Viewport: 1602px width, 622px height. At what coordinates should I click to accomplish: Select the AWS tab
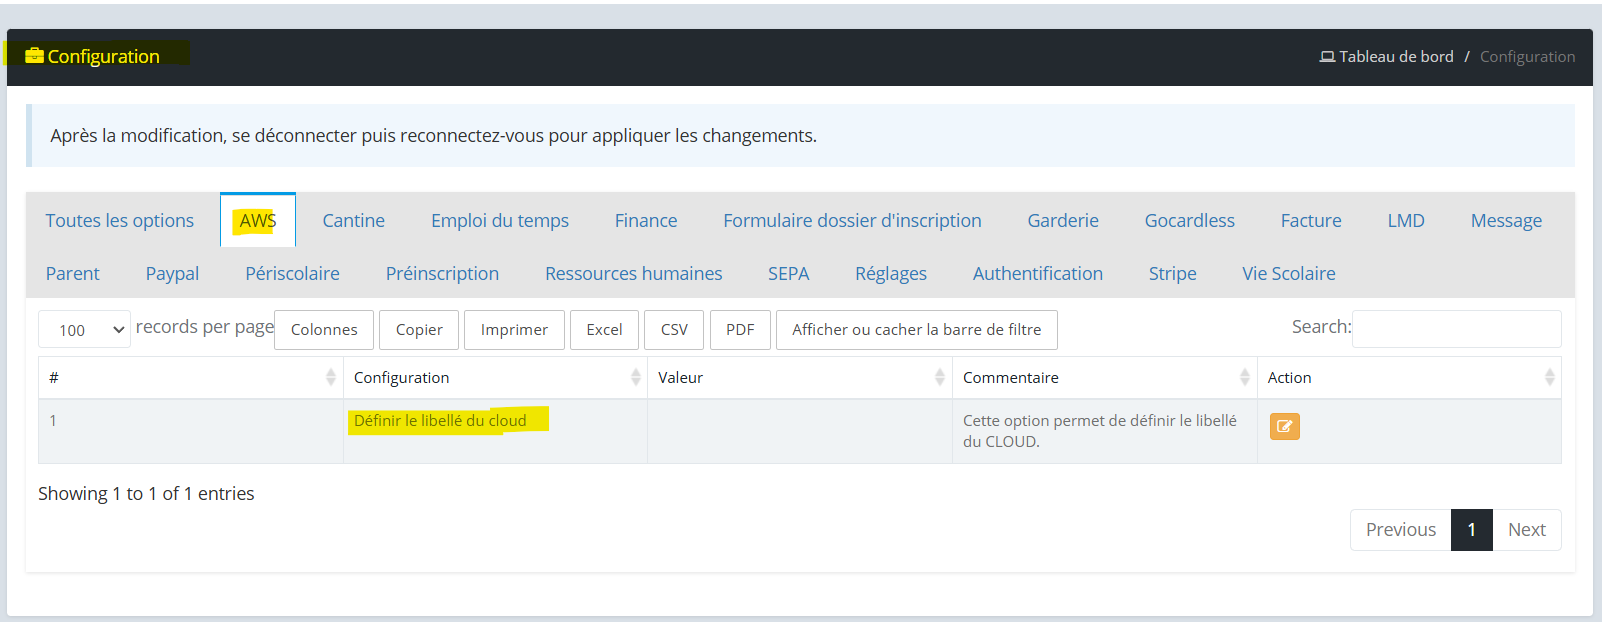point(258,220)
